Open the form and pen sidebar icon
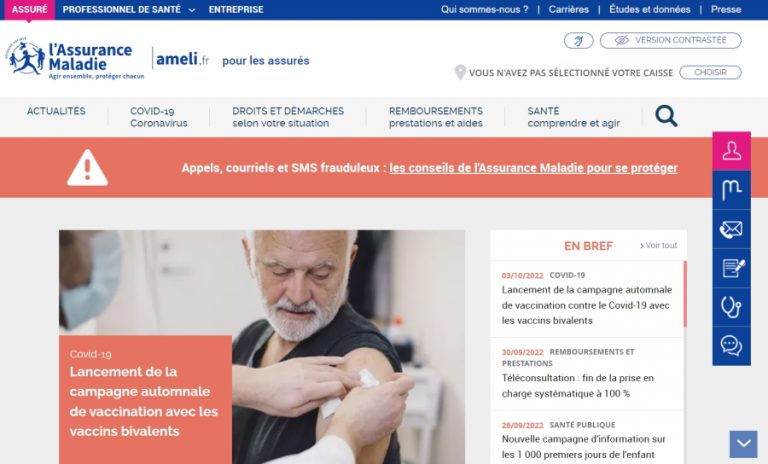Viewport: 768px width, 464px height. (x=731, y=268)
